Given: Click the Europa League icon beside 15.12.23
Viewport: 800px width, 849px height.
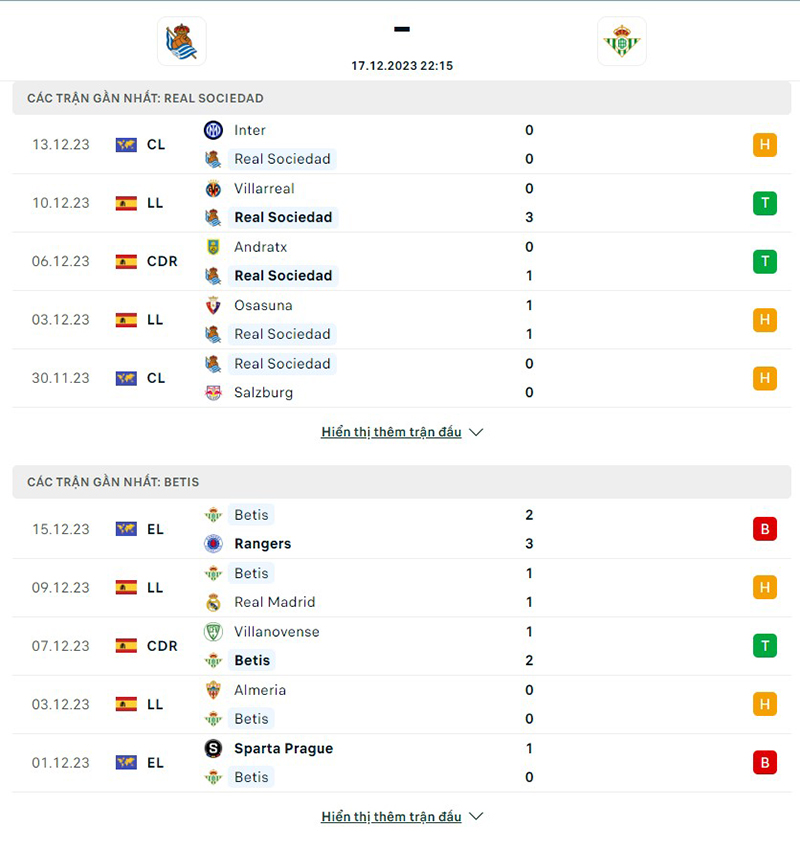Looking at the screenshot, I should 125,528.
